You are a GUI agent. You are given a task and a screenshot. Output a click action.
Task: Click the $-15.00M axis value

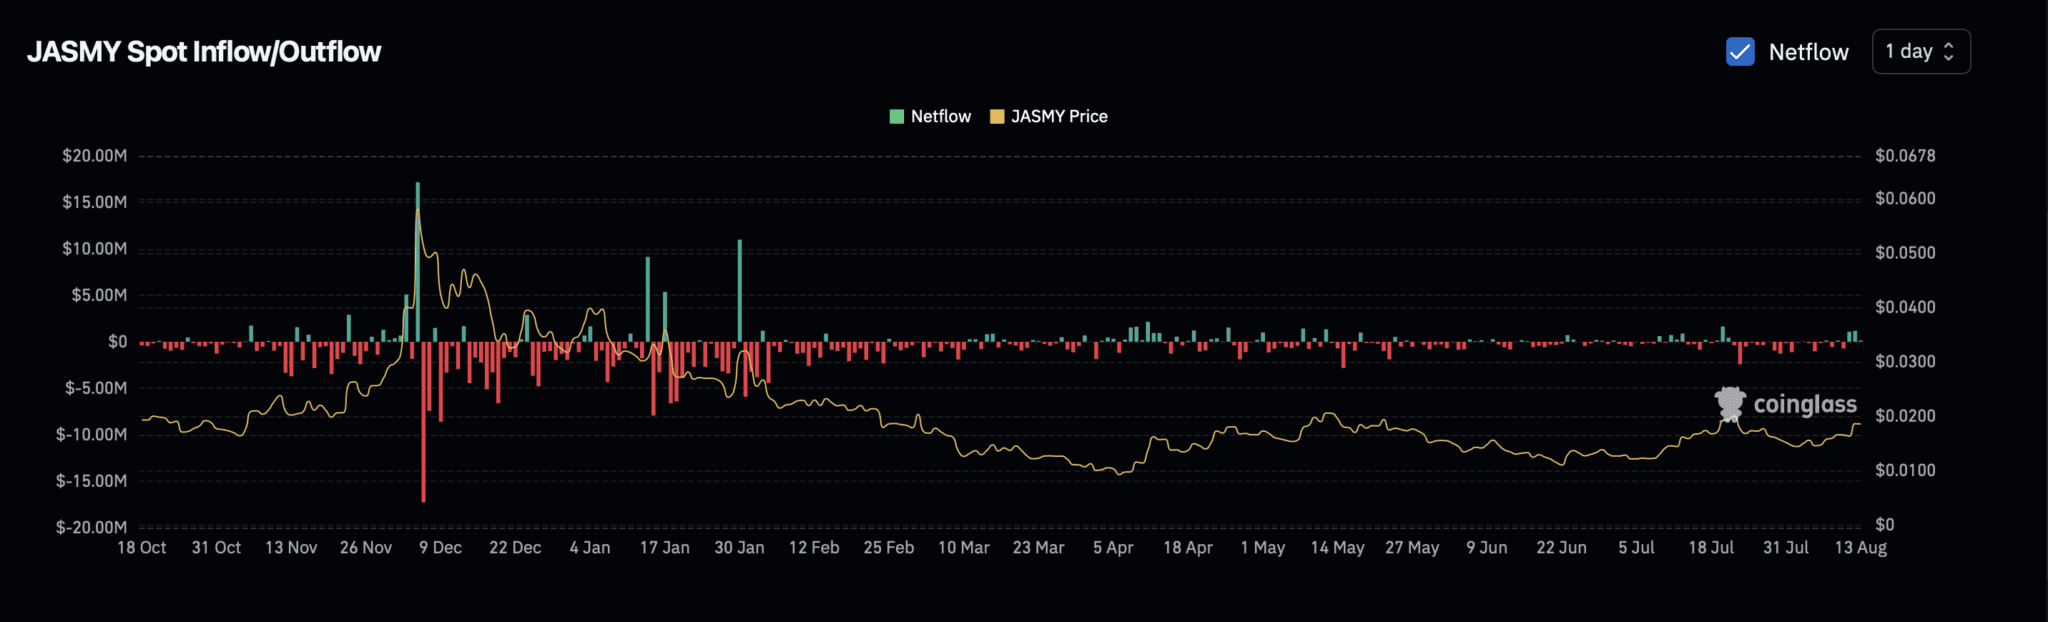click(92, 481)
